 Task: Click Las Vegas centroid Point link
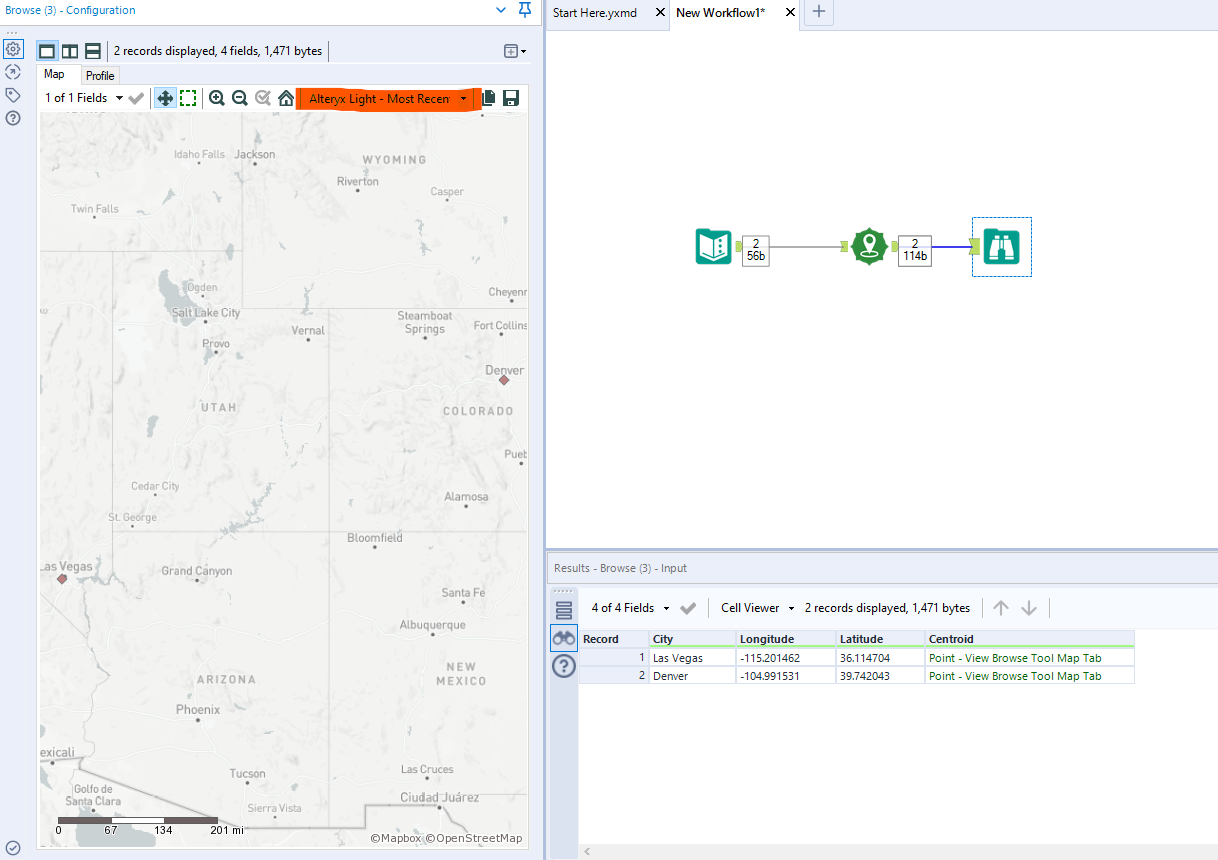(1015, 658)
